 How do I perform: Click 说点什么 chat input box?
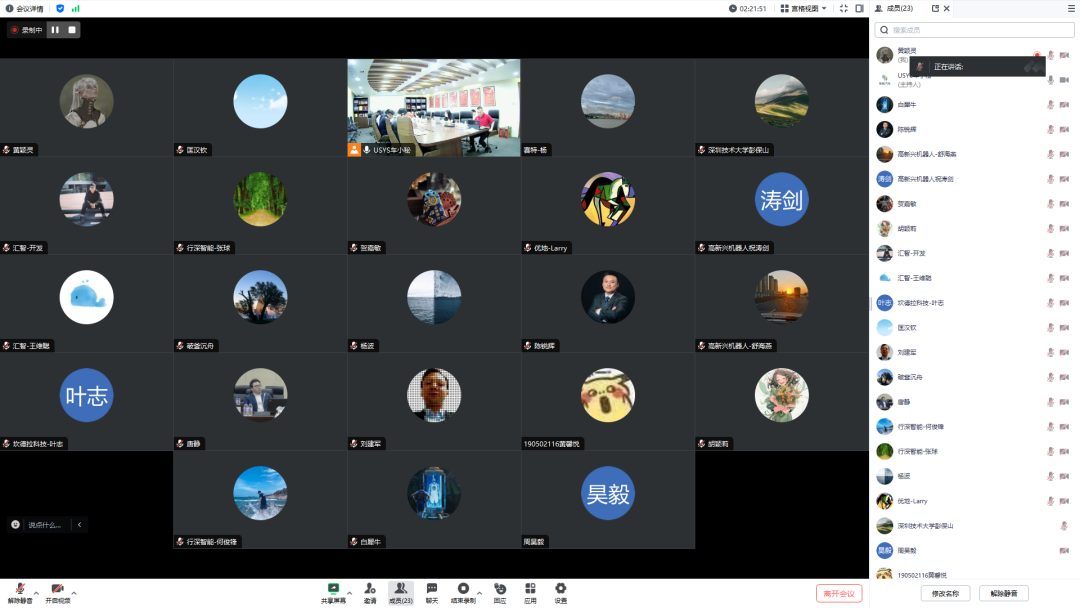tap(45, 525)
